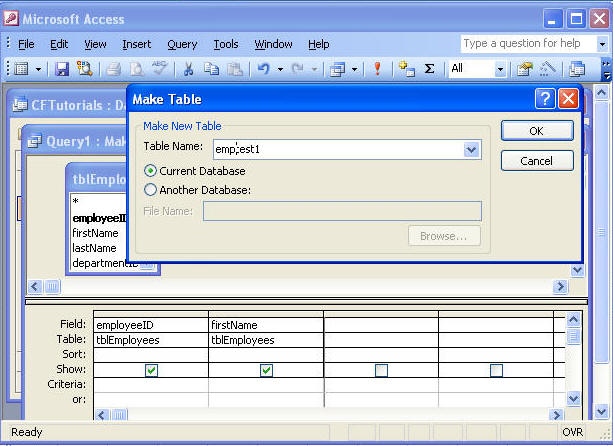The height and width of the screenshot is (446, 613).
Task: Open the Query menu
Action: [x=182, y=45]
